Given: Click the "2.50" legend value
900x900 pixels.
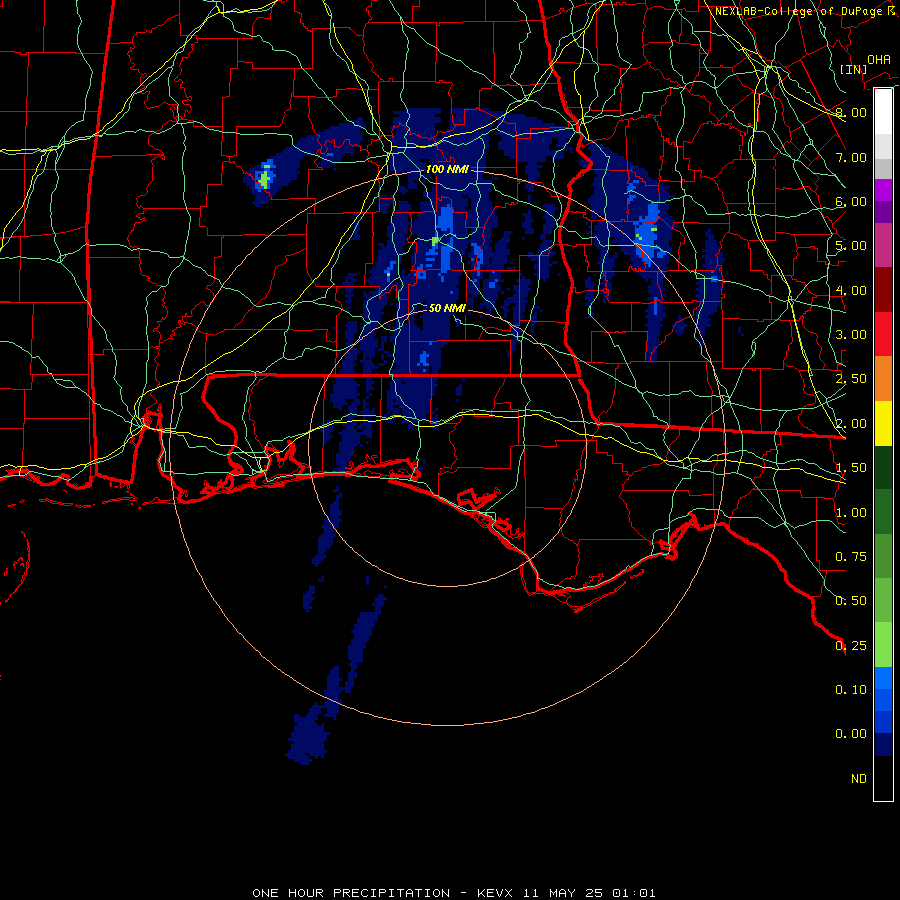Looking at the screenshot, I should [851, 379].
